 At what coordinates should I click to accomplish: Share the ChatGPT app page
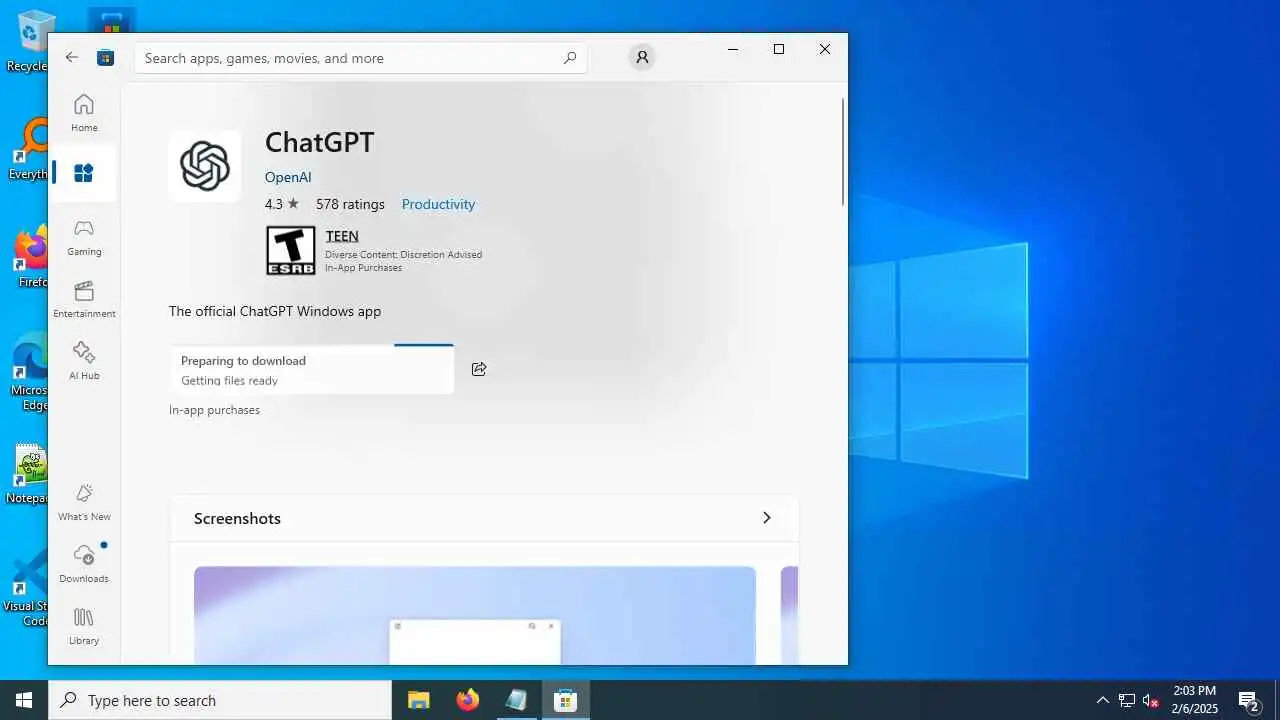click(x=479, y=369)
